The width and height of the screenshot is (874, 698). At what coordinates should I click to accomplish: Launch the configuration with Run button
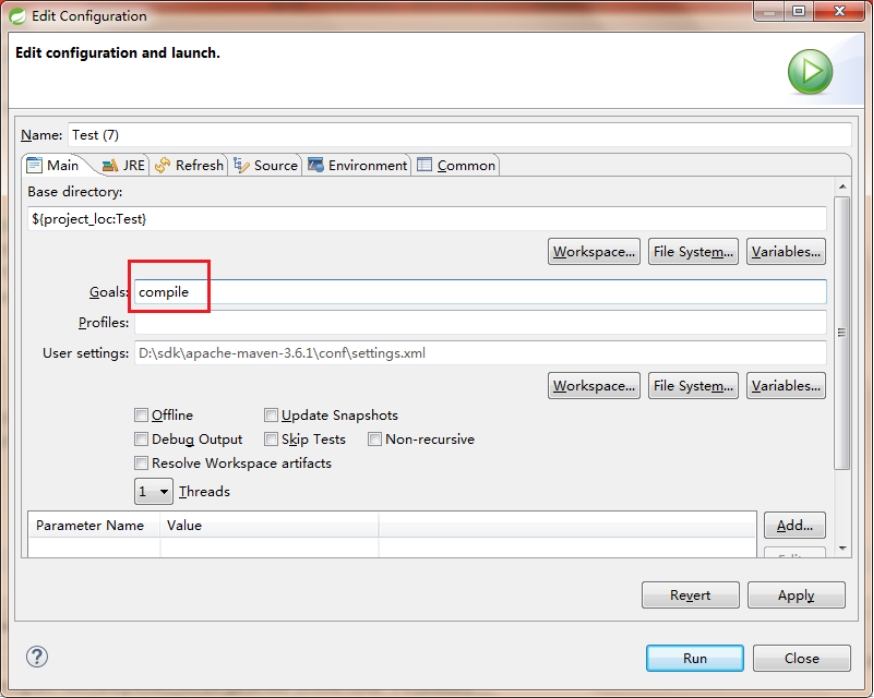pos(695,658)
